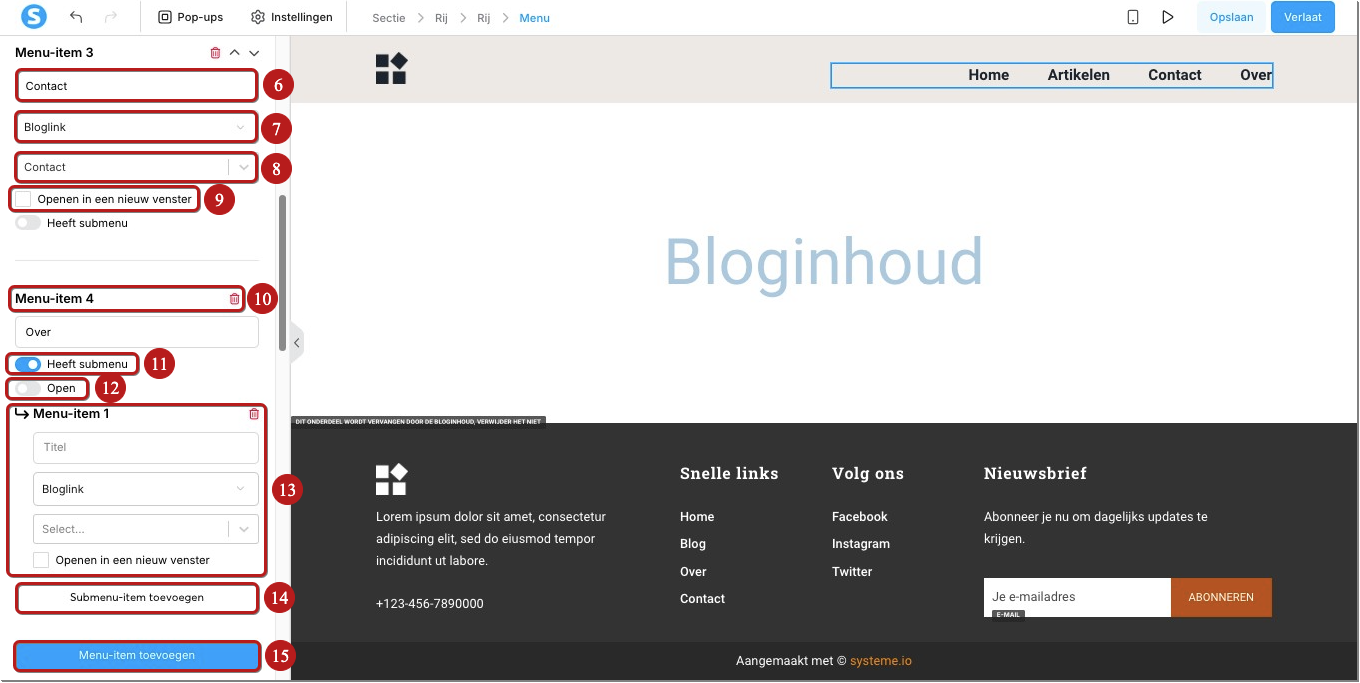Click the Facebook footer link
Viewport: 1360px width, 683px height.
pos(860,517)
